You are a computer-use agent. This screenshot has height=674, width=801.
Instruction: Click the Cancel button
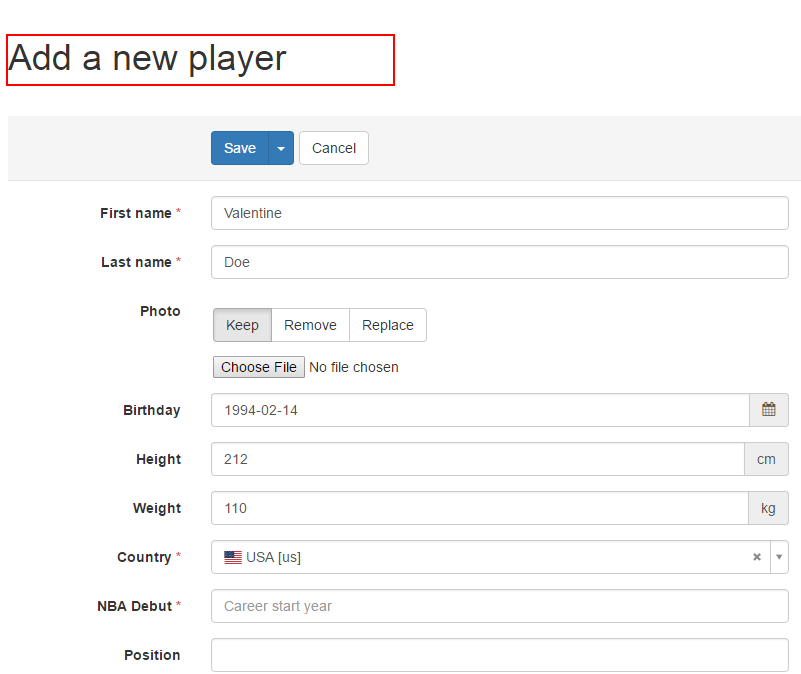(333, 147)
